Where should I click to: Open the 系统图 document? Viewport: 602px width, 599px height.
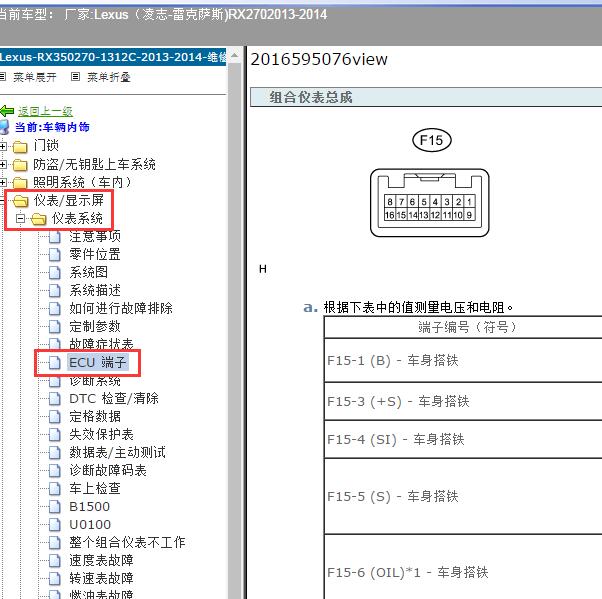89,272
